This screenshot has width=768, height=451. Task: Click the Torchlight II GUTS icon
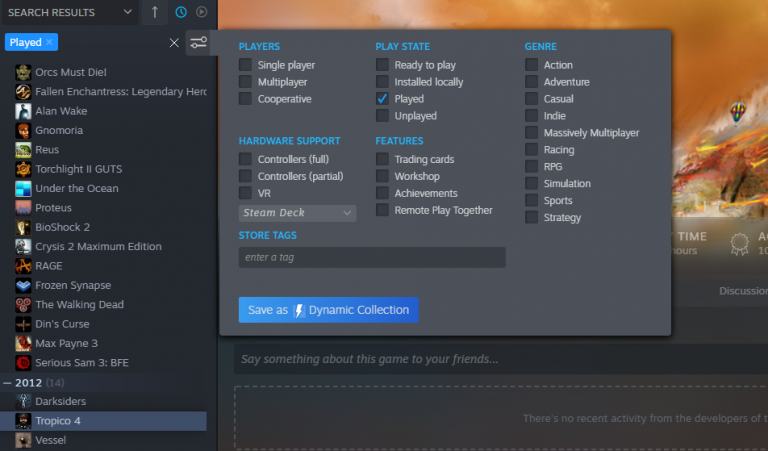point(23,169)
